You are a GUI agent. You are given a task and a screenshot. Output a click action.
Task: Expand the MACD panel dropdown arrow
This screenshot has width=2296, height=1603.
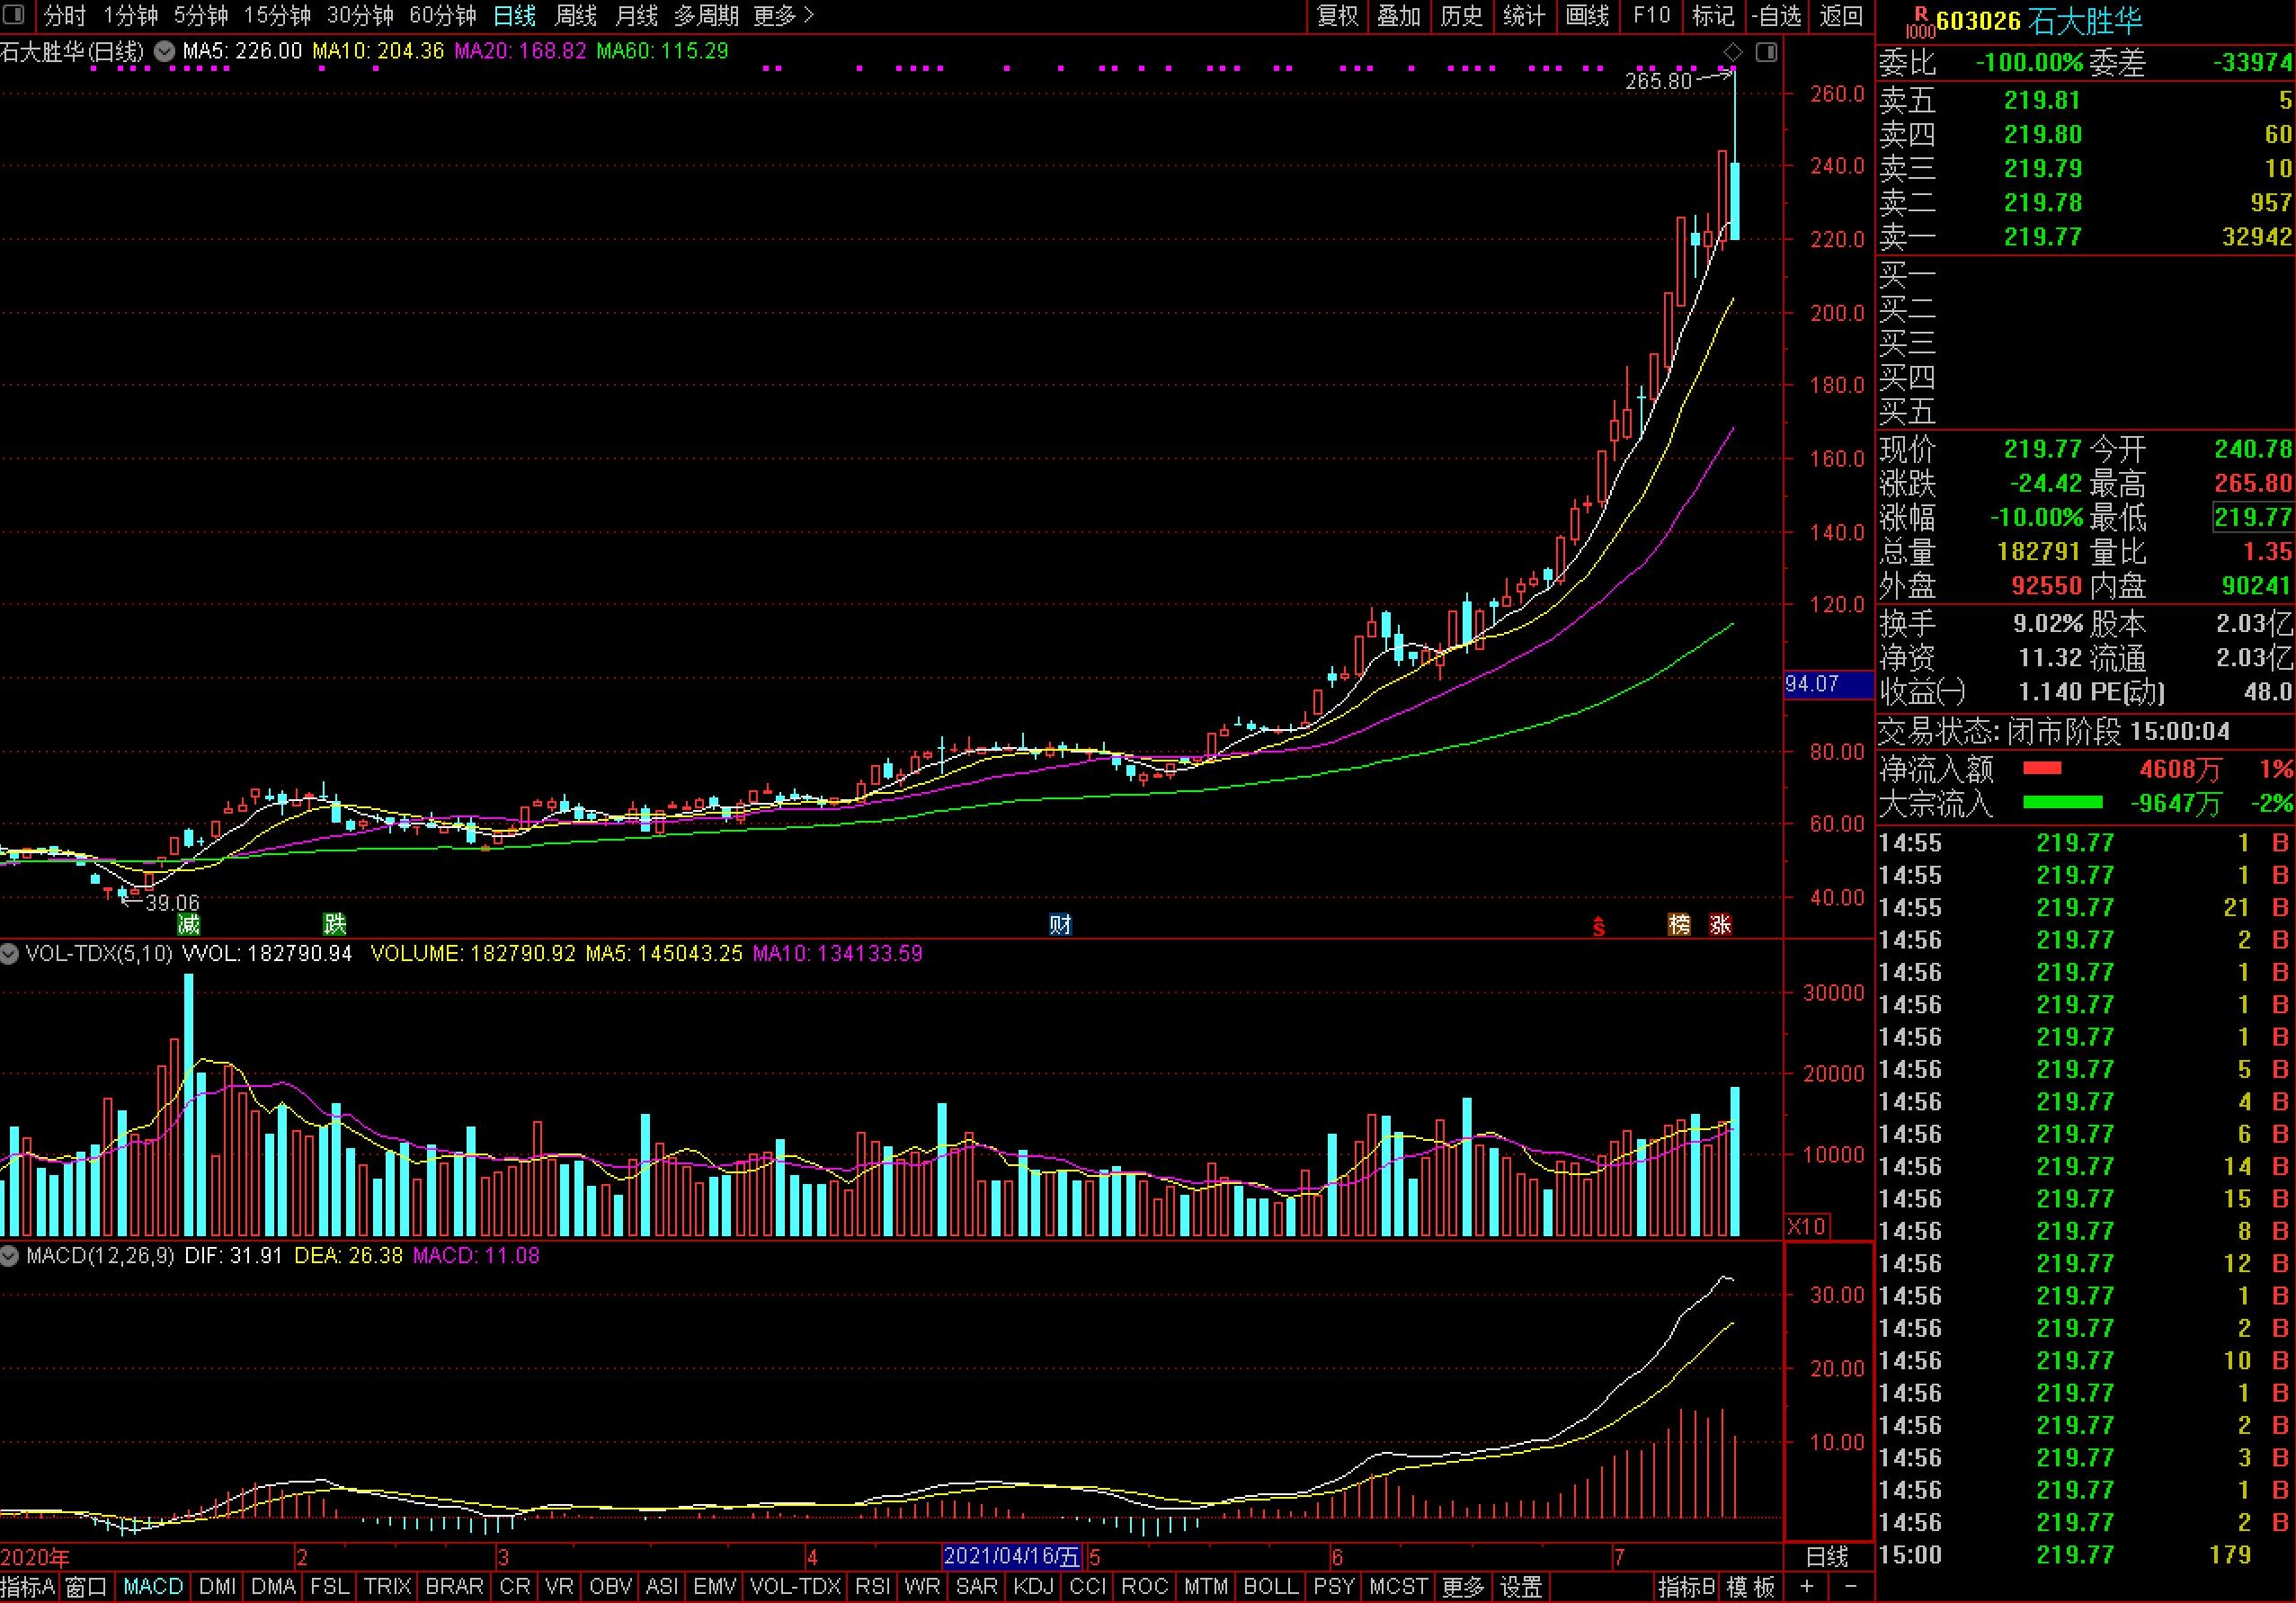pos(10,1256)
